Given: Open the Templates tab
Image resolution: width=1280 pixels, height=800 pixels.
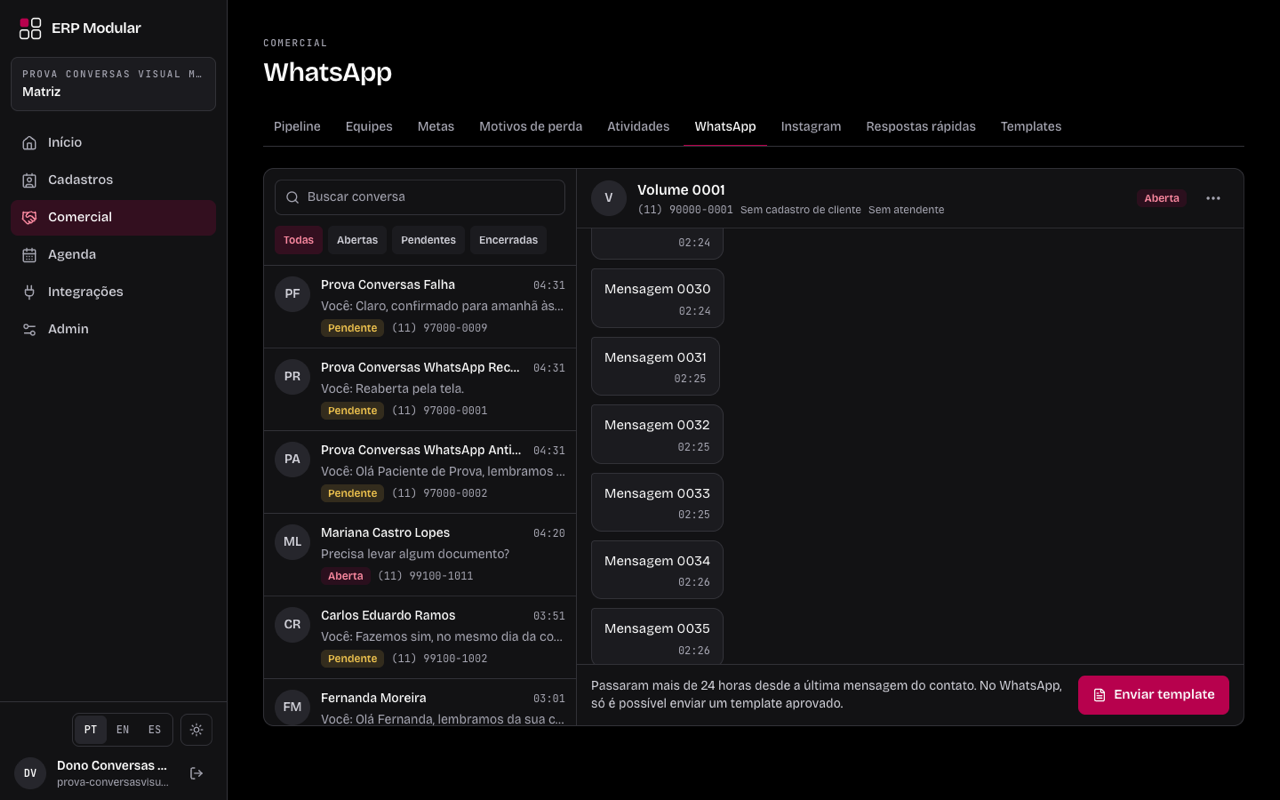Looking at the screenshot, I should tap(1031, 127).
